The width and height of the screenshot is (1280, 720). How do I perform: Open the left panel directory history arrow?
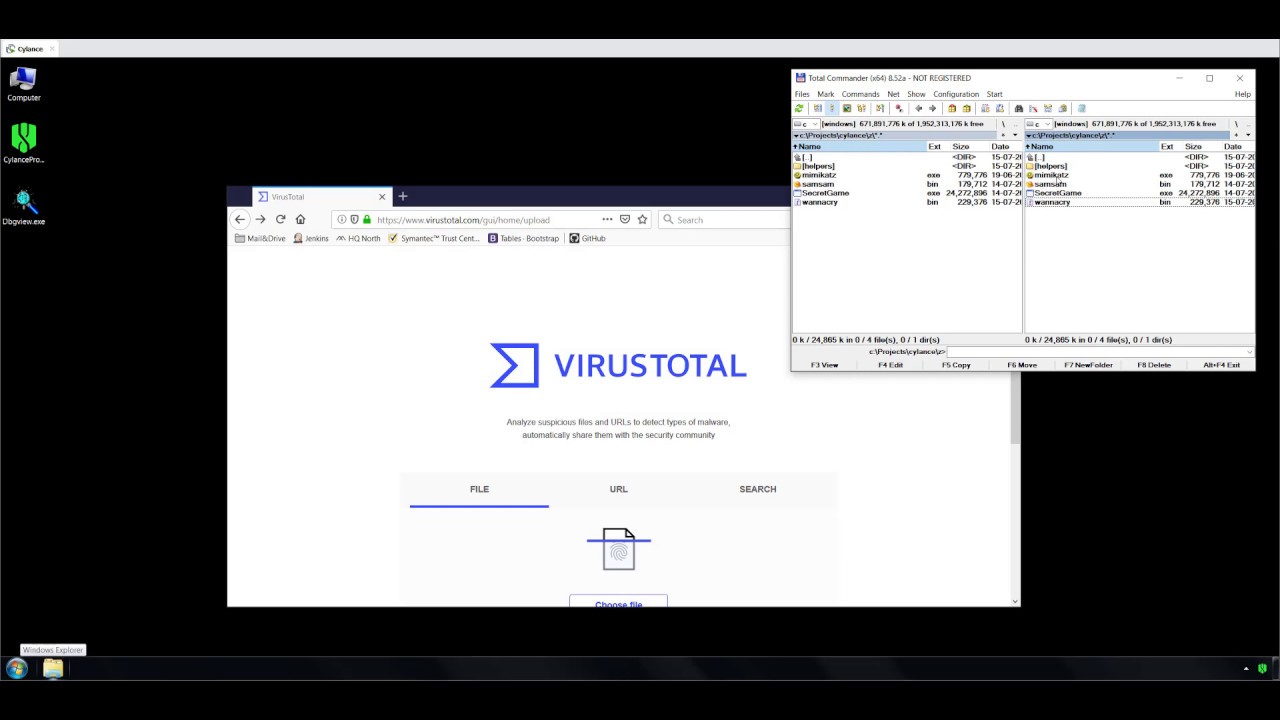pyautogui.click(x=1014, y=135)
